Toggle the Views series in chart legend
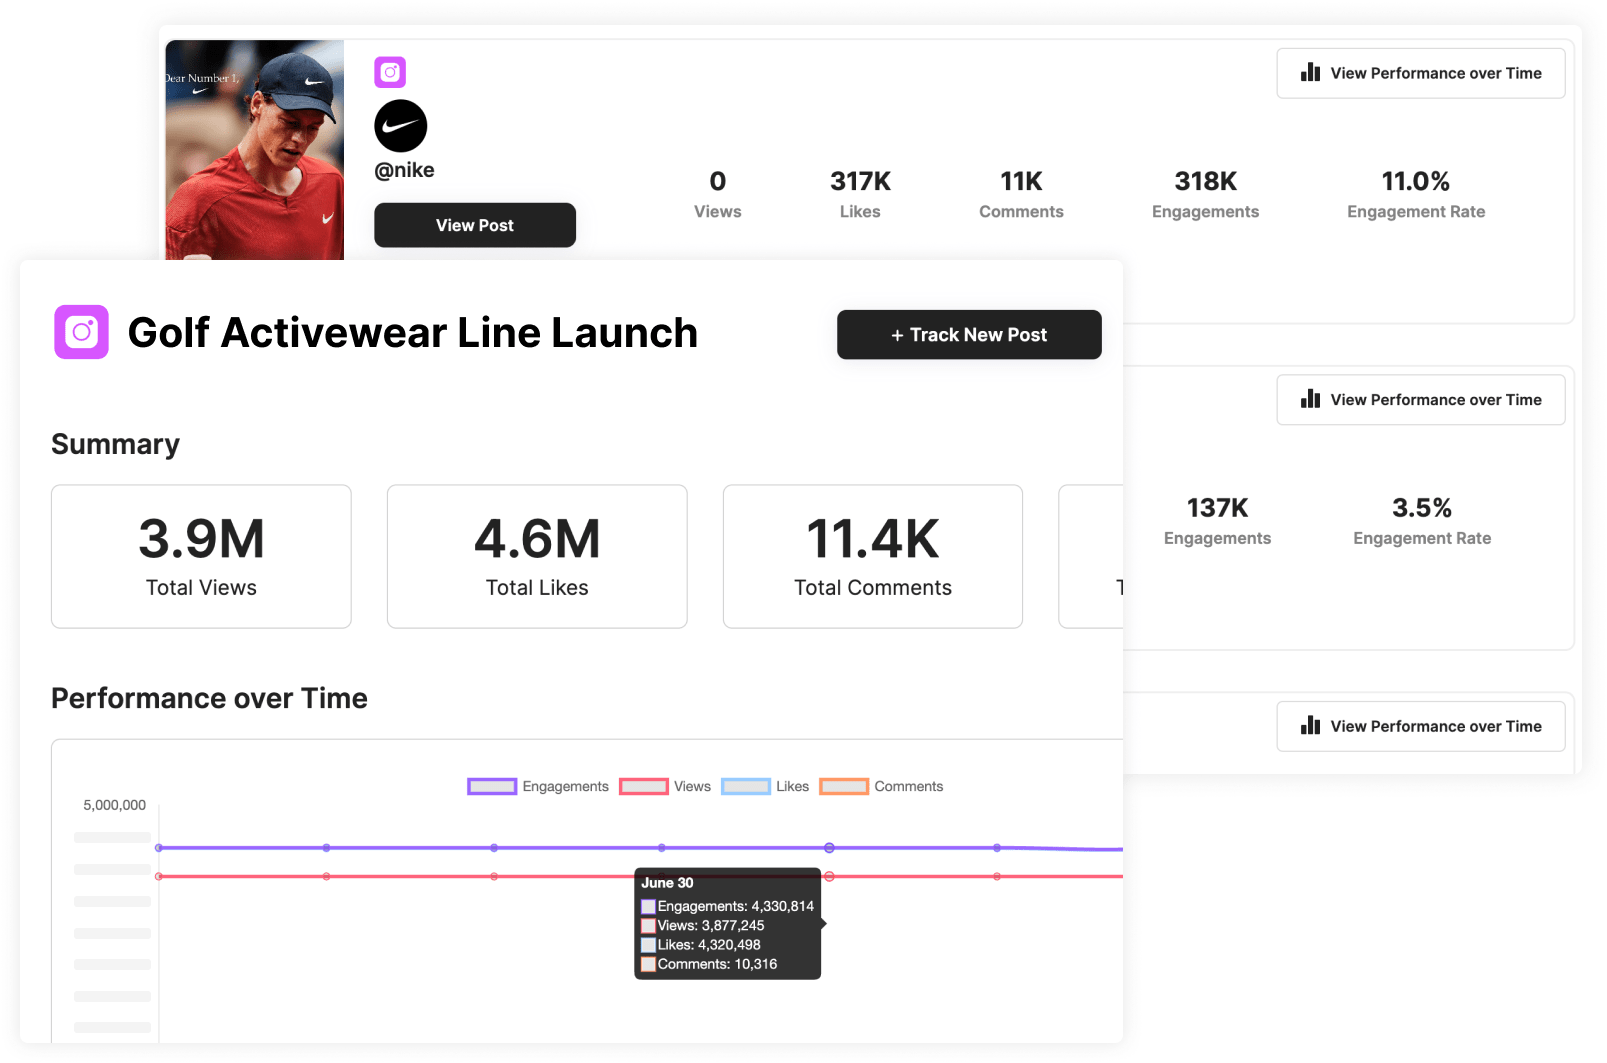The height and width of the screenshot is (1063, 1607). tap(665, 787)
